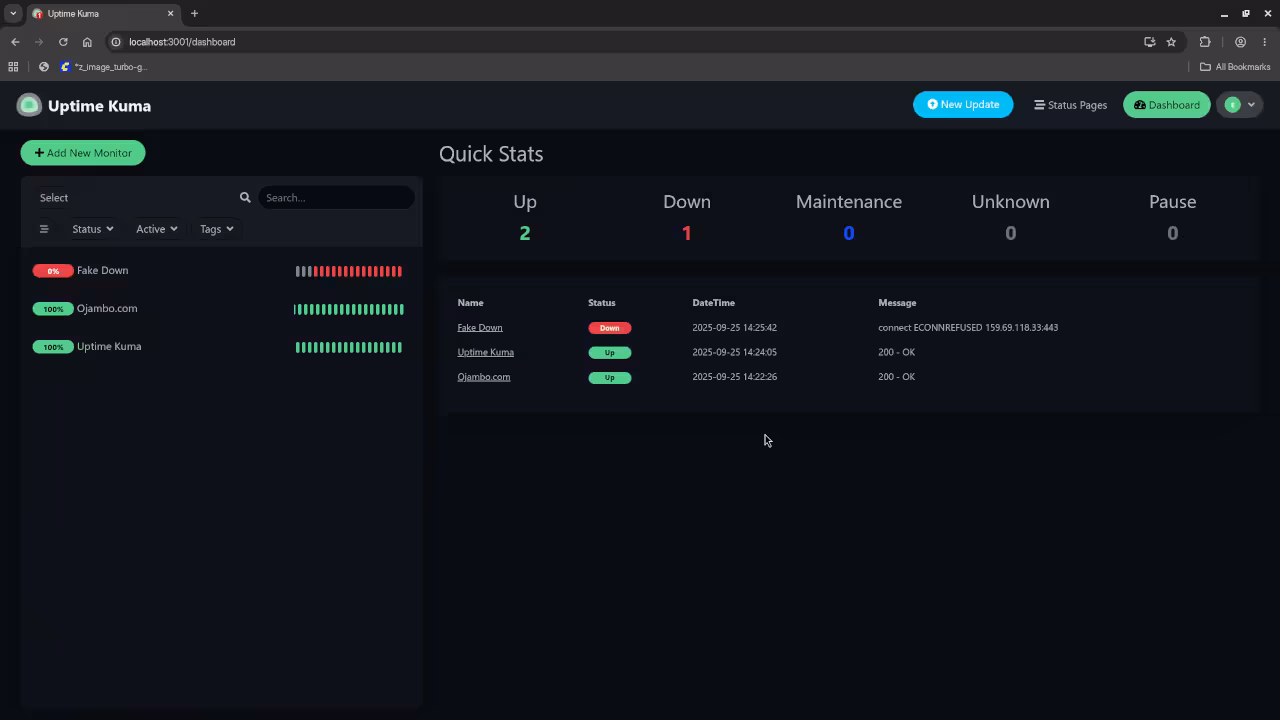Click the ECONNREFUSED message text
This screenshot has height=720, width=1280.
pyautogui.click(x=968, y=328)
